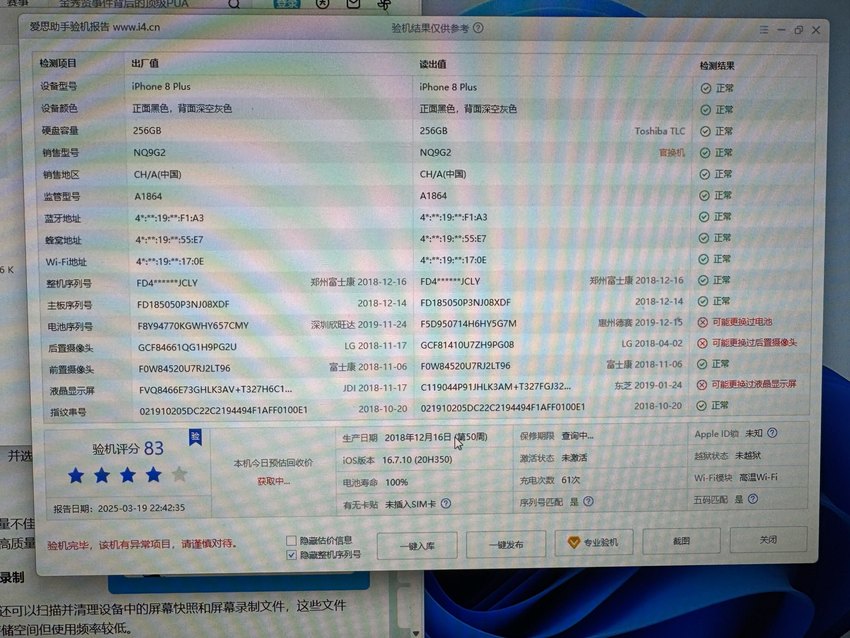This screenshot has width=850, height=638.
Task: Click the check icon in the 蓝牙地址 row
Action: 704,217
